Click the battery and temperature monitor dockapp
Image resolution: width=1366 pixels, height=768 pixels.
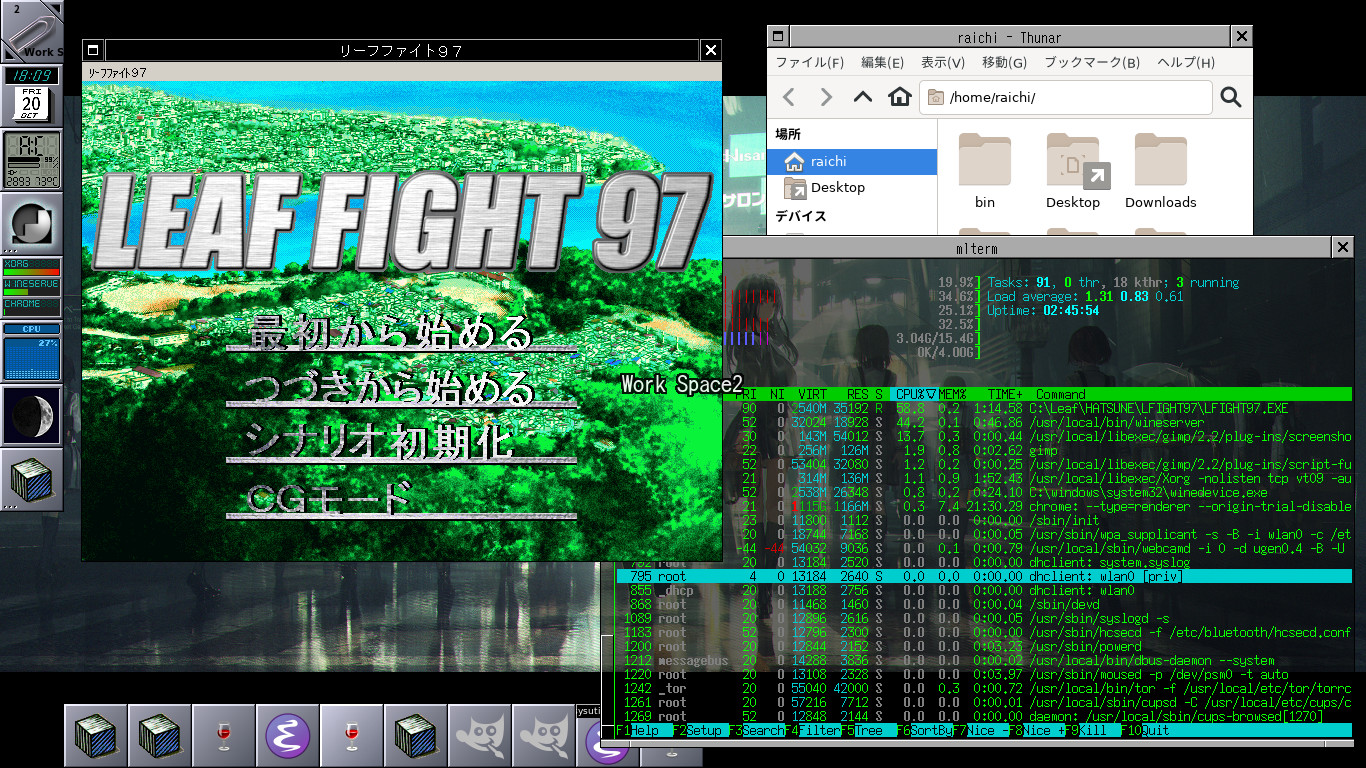tap(32, 160)
